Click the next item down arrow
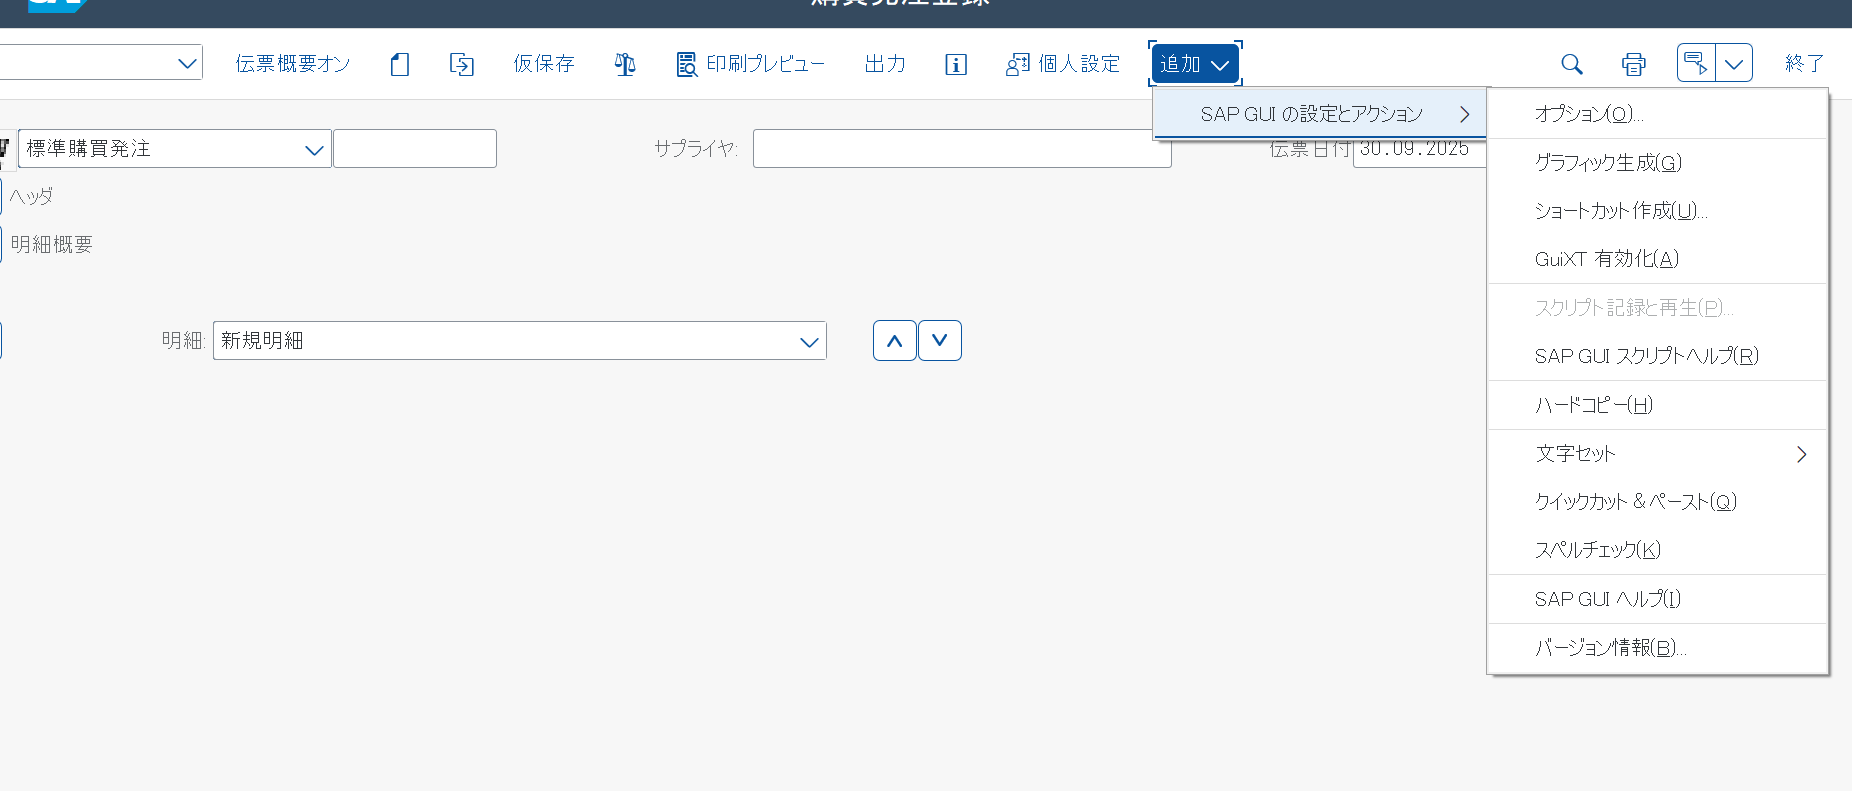Image resolution: width=1852 pixels, height=791 pixels. click(940, 341)
